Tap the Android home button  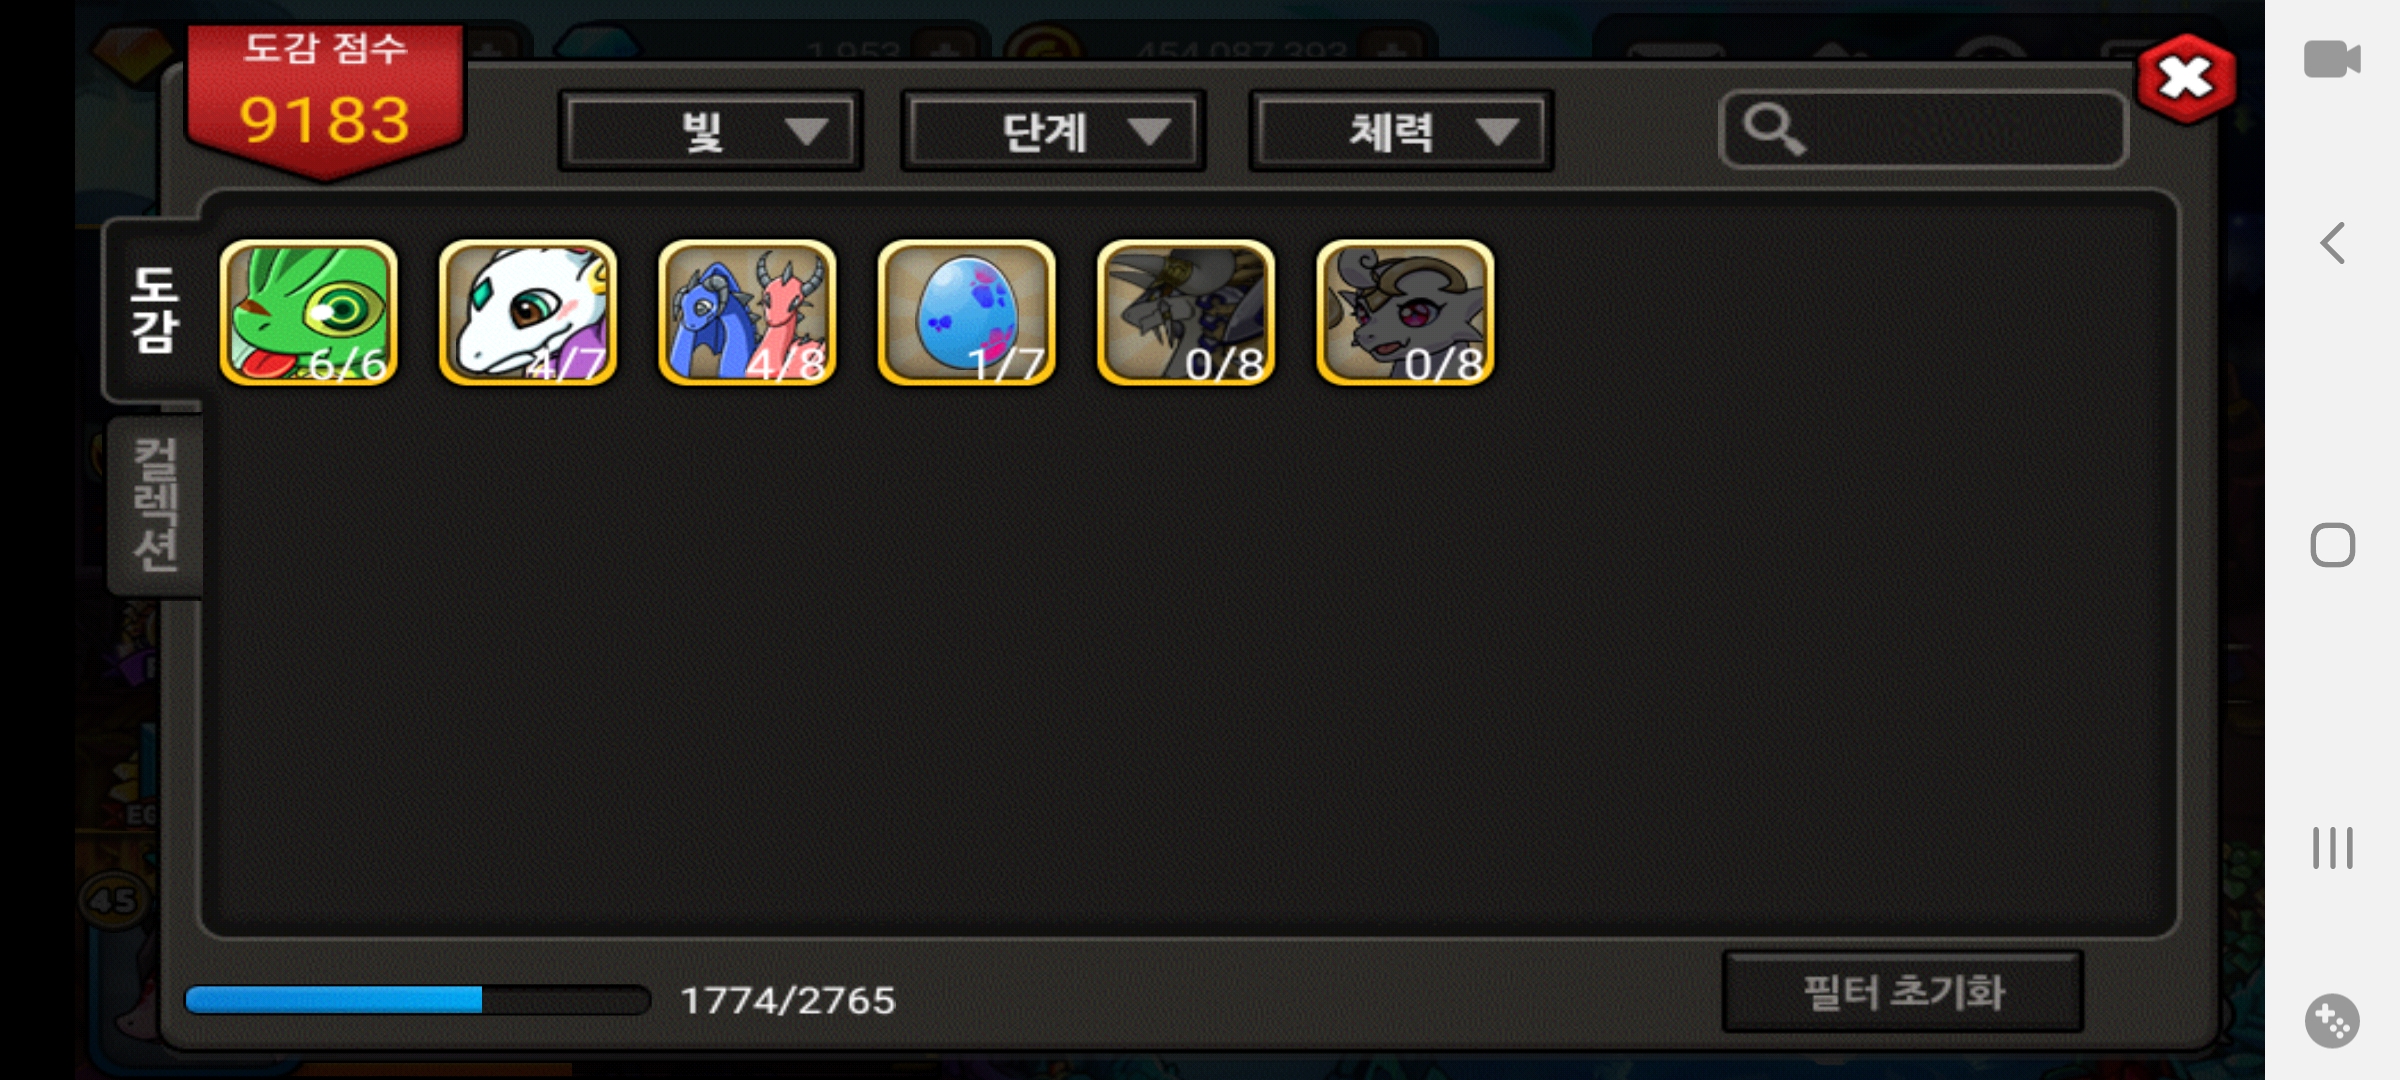point(2333,546)
